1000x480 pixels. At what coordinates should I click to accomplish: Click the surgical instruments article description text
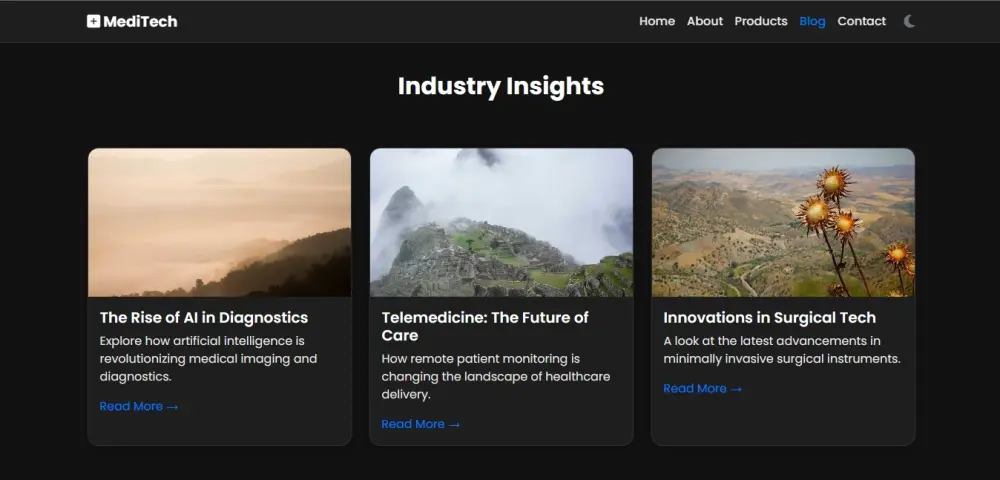point(781,350)
